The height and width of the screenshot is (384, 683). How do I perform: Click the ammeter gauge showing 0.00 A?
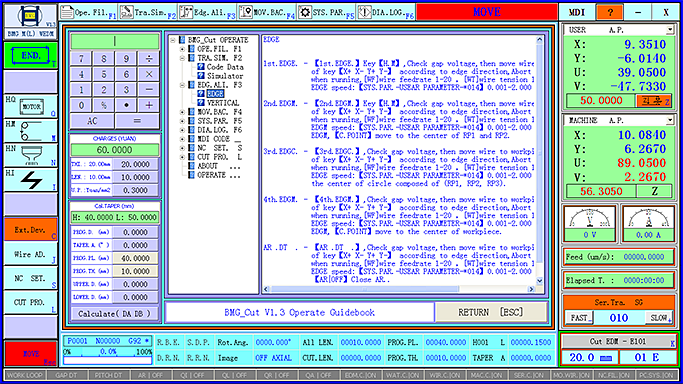648,223
